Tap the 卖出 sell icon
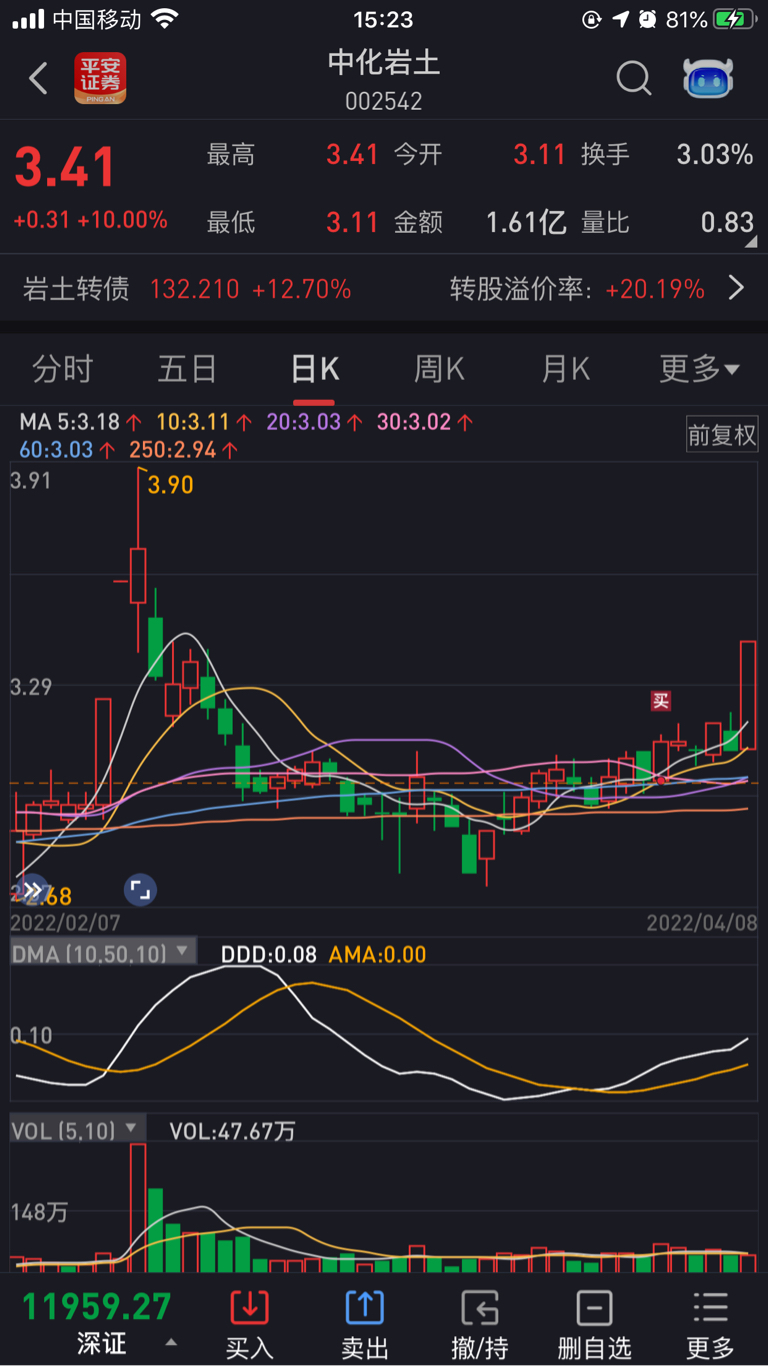 (x=365, y=1307)
